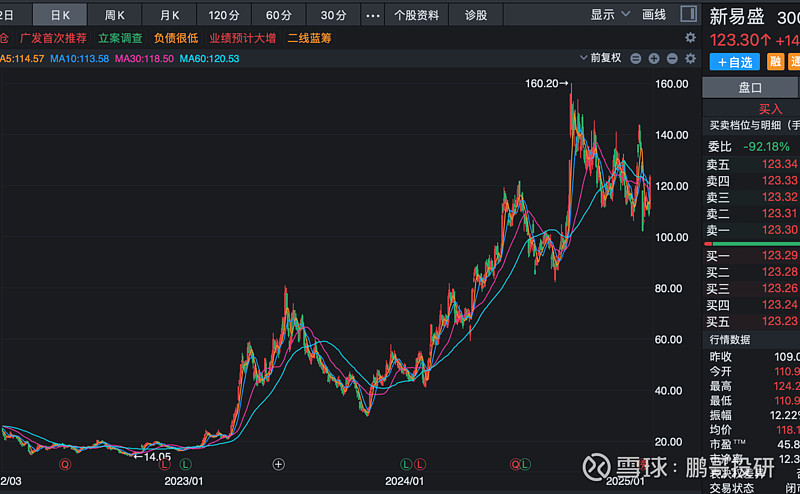The image size is (800, 494).
Task: Click the 卖一 price 123.30
Action: (779, 230)
